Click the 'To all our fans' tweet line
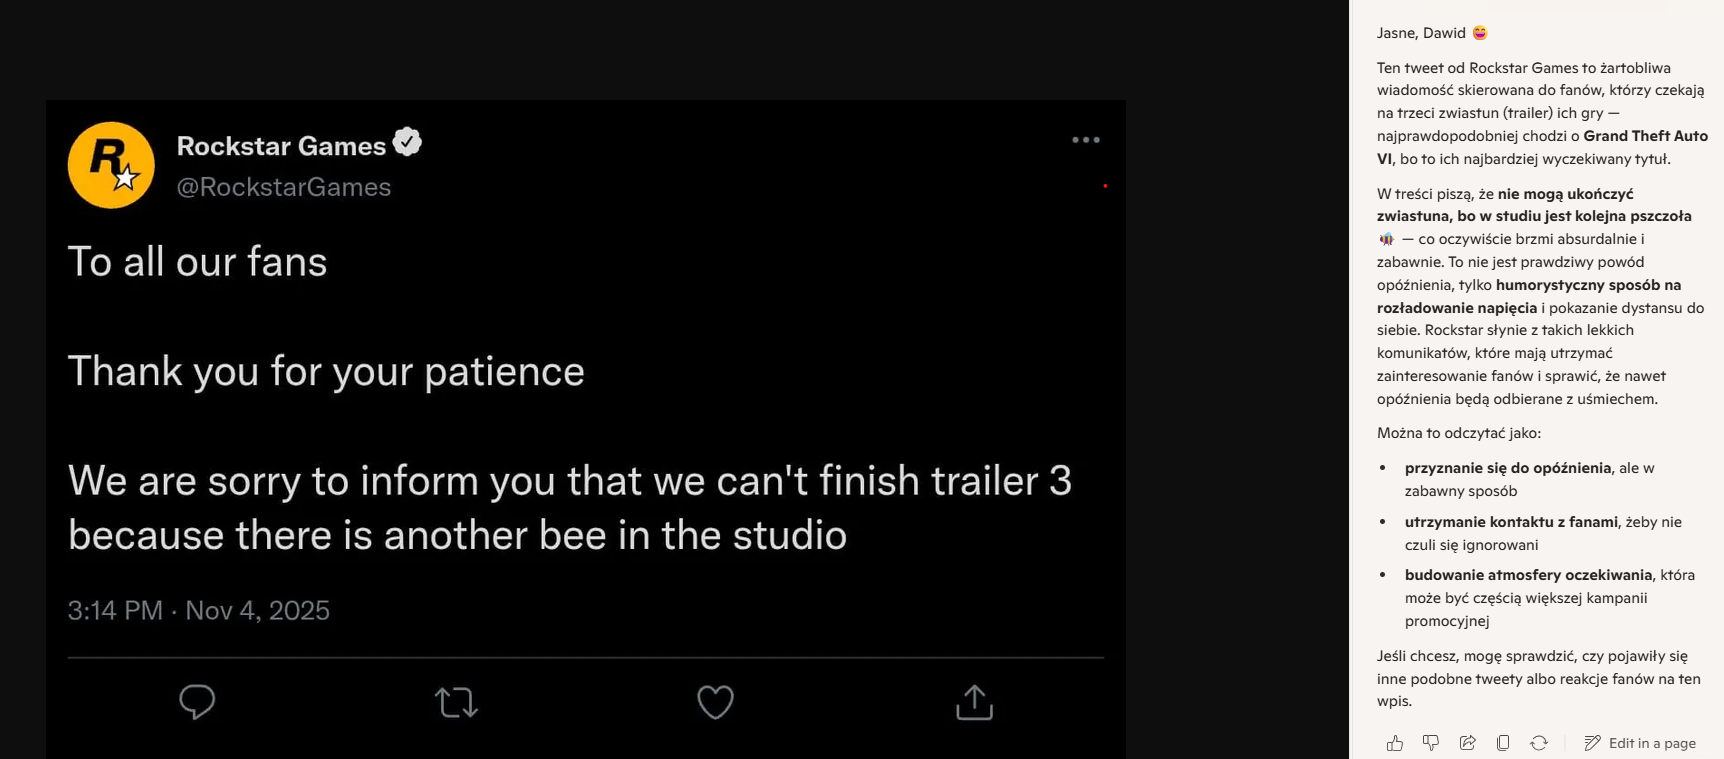The height and width of the screenshot is (759, 1724). [197, 262]
